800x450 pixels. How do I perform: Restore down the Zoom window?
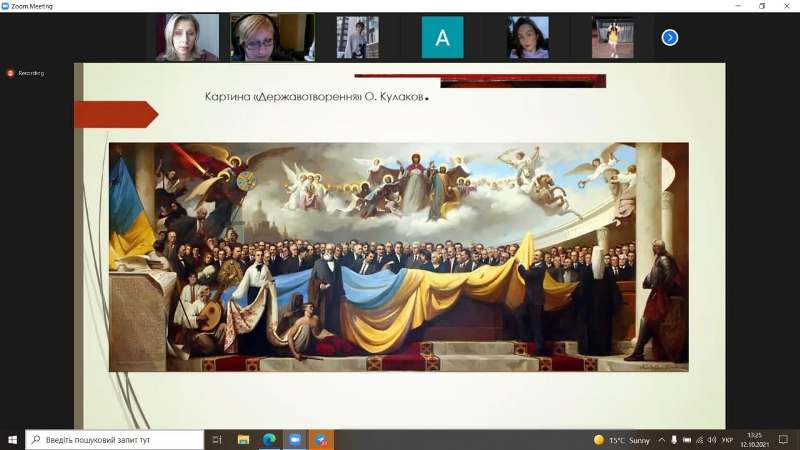click(762, 6)
